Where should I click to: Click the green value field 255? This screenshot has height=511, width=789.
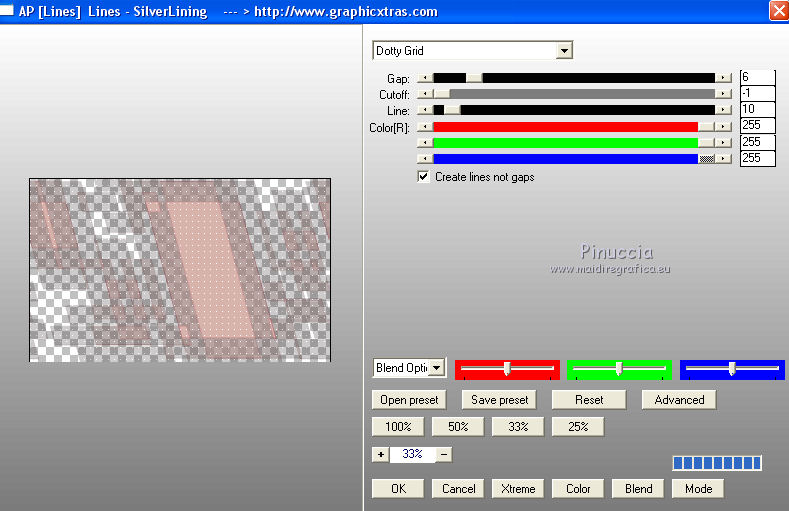[x=758, y=142]
